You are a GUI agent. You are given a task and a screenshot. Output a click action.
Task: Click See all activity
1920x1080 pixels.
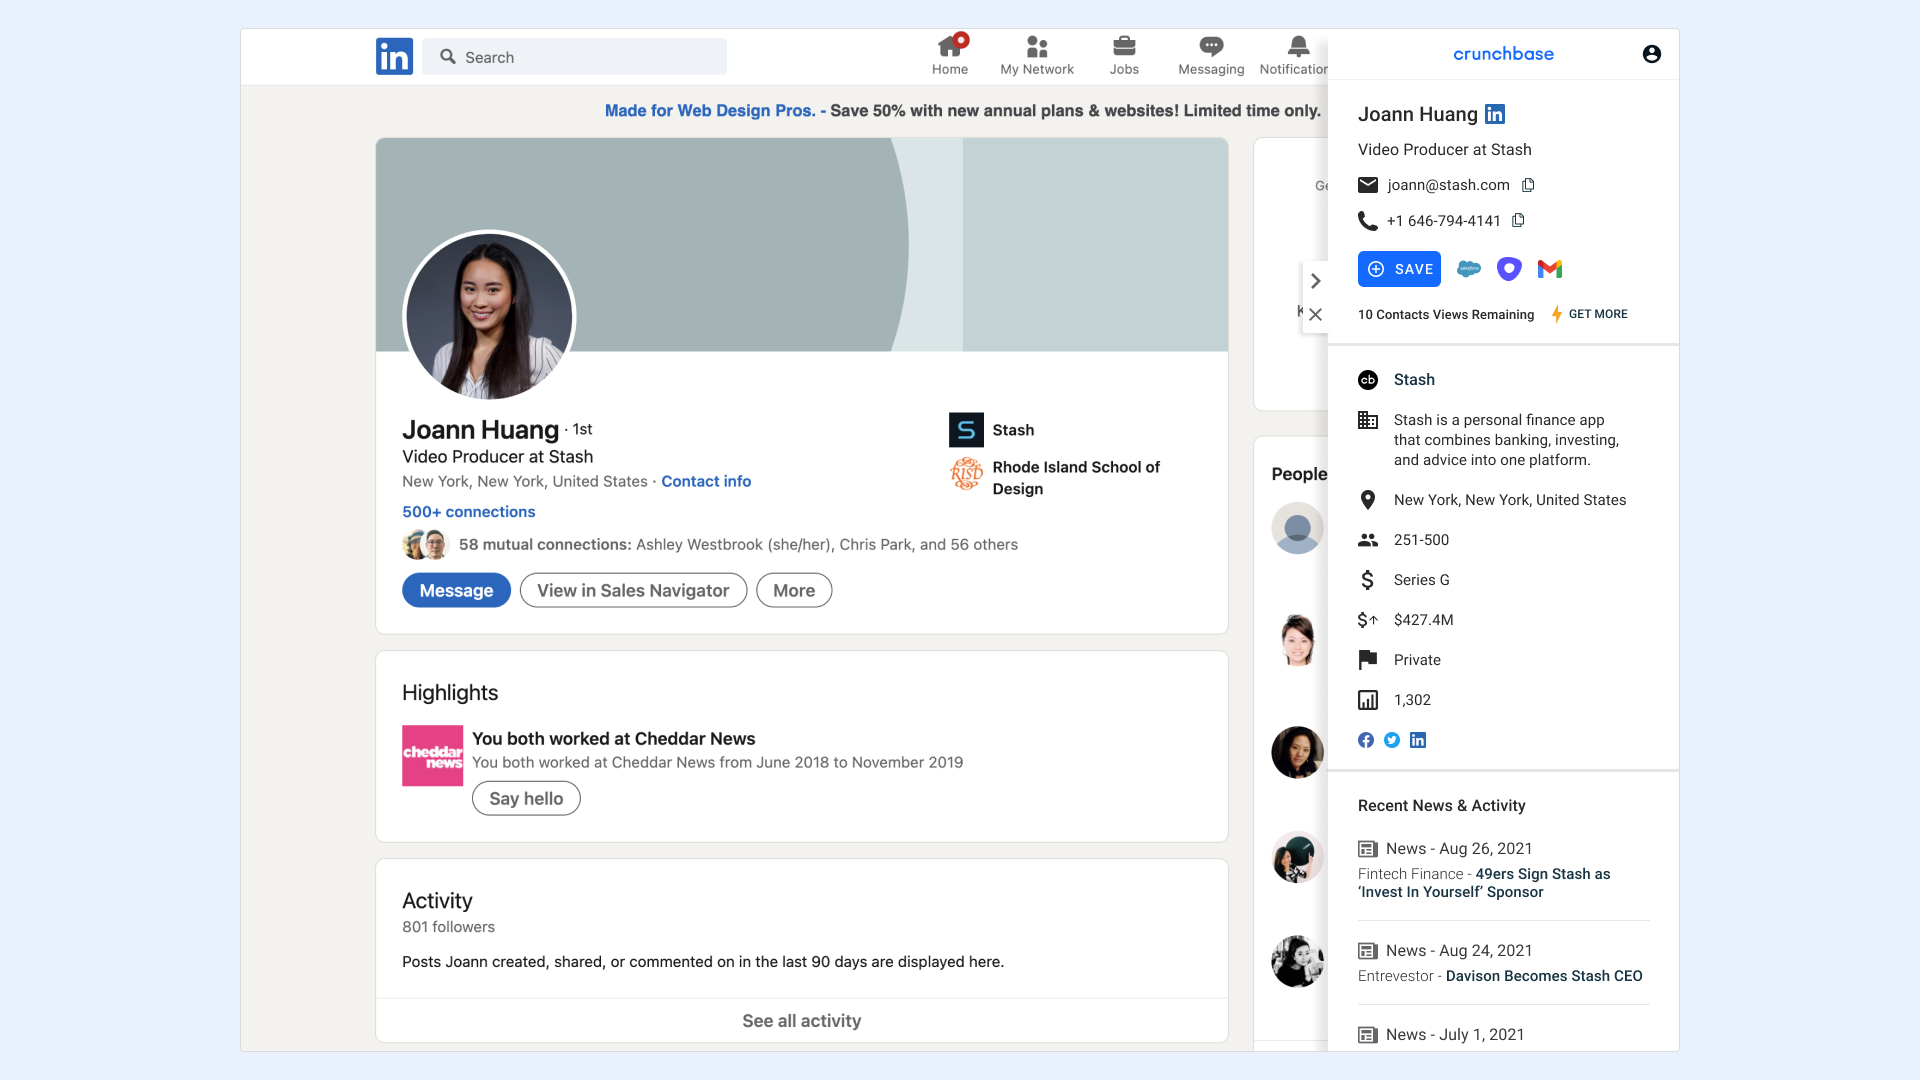click(x=801, y=1021)
